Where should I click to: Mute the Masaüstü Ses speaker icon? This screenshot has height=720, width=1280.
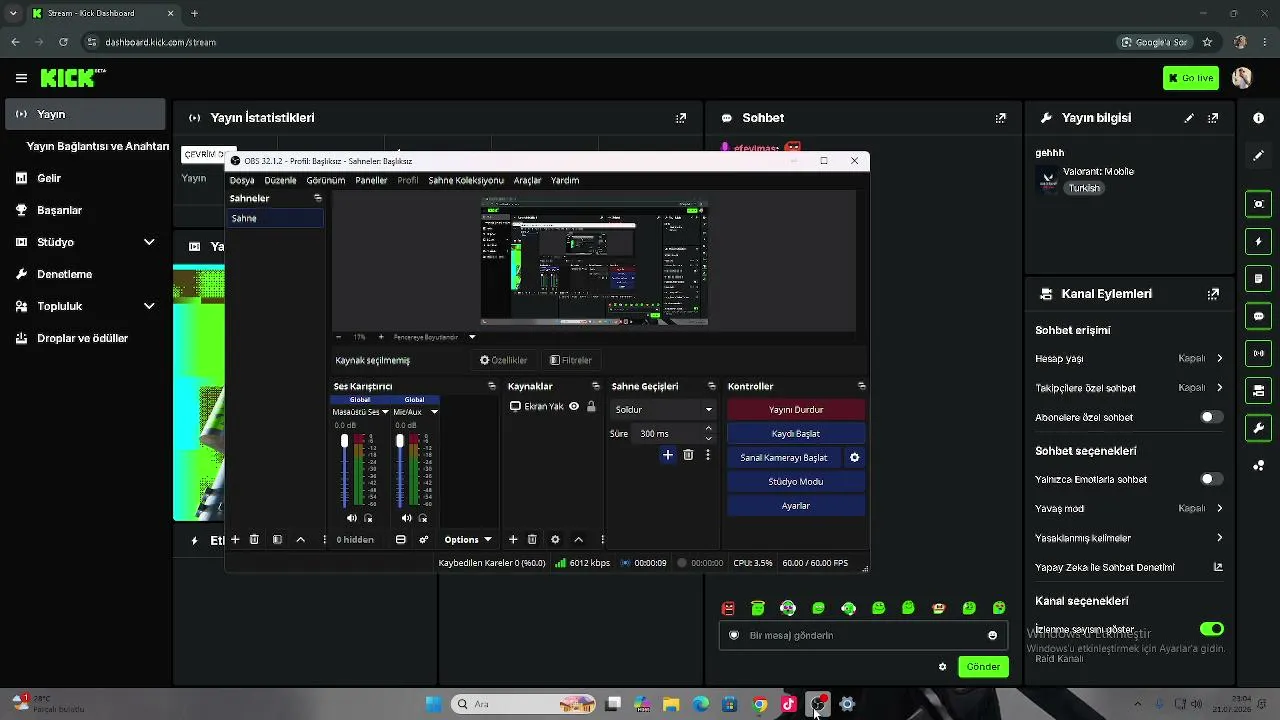pos(351,518)
